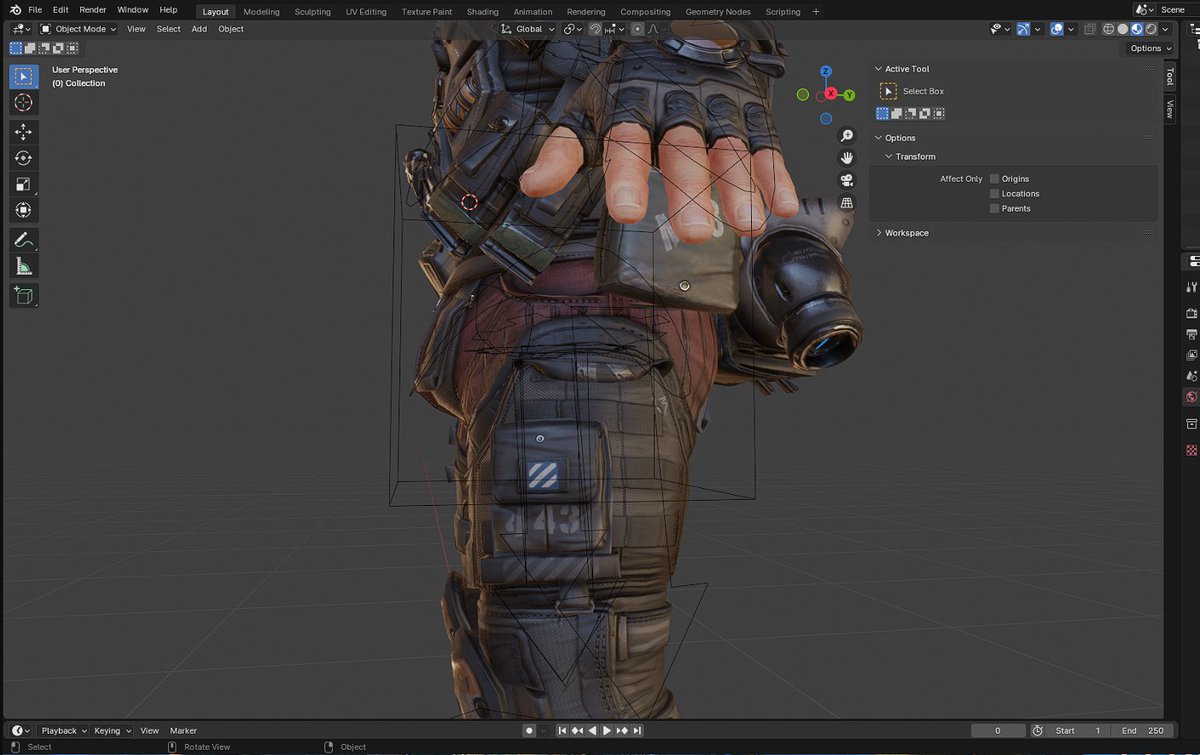Open the Render menu

tap(93, 10)
